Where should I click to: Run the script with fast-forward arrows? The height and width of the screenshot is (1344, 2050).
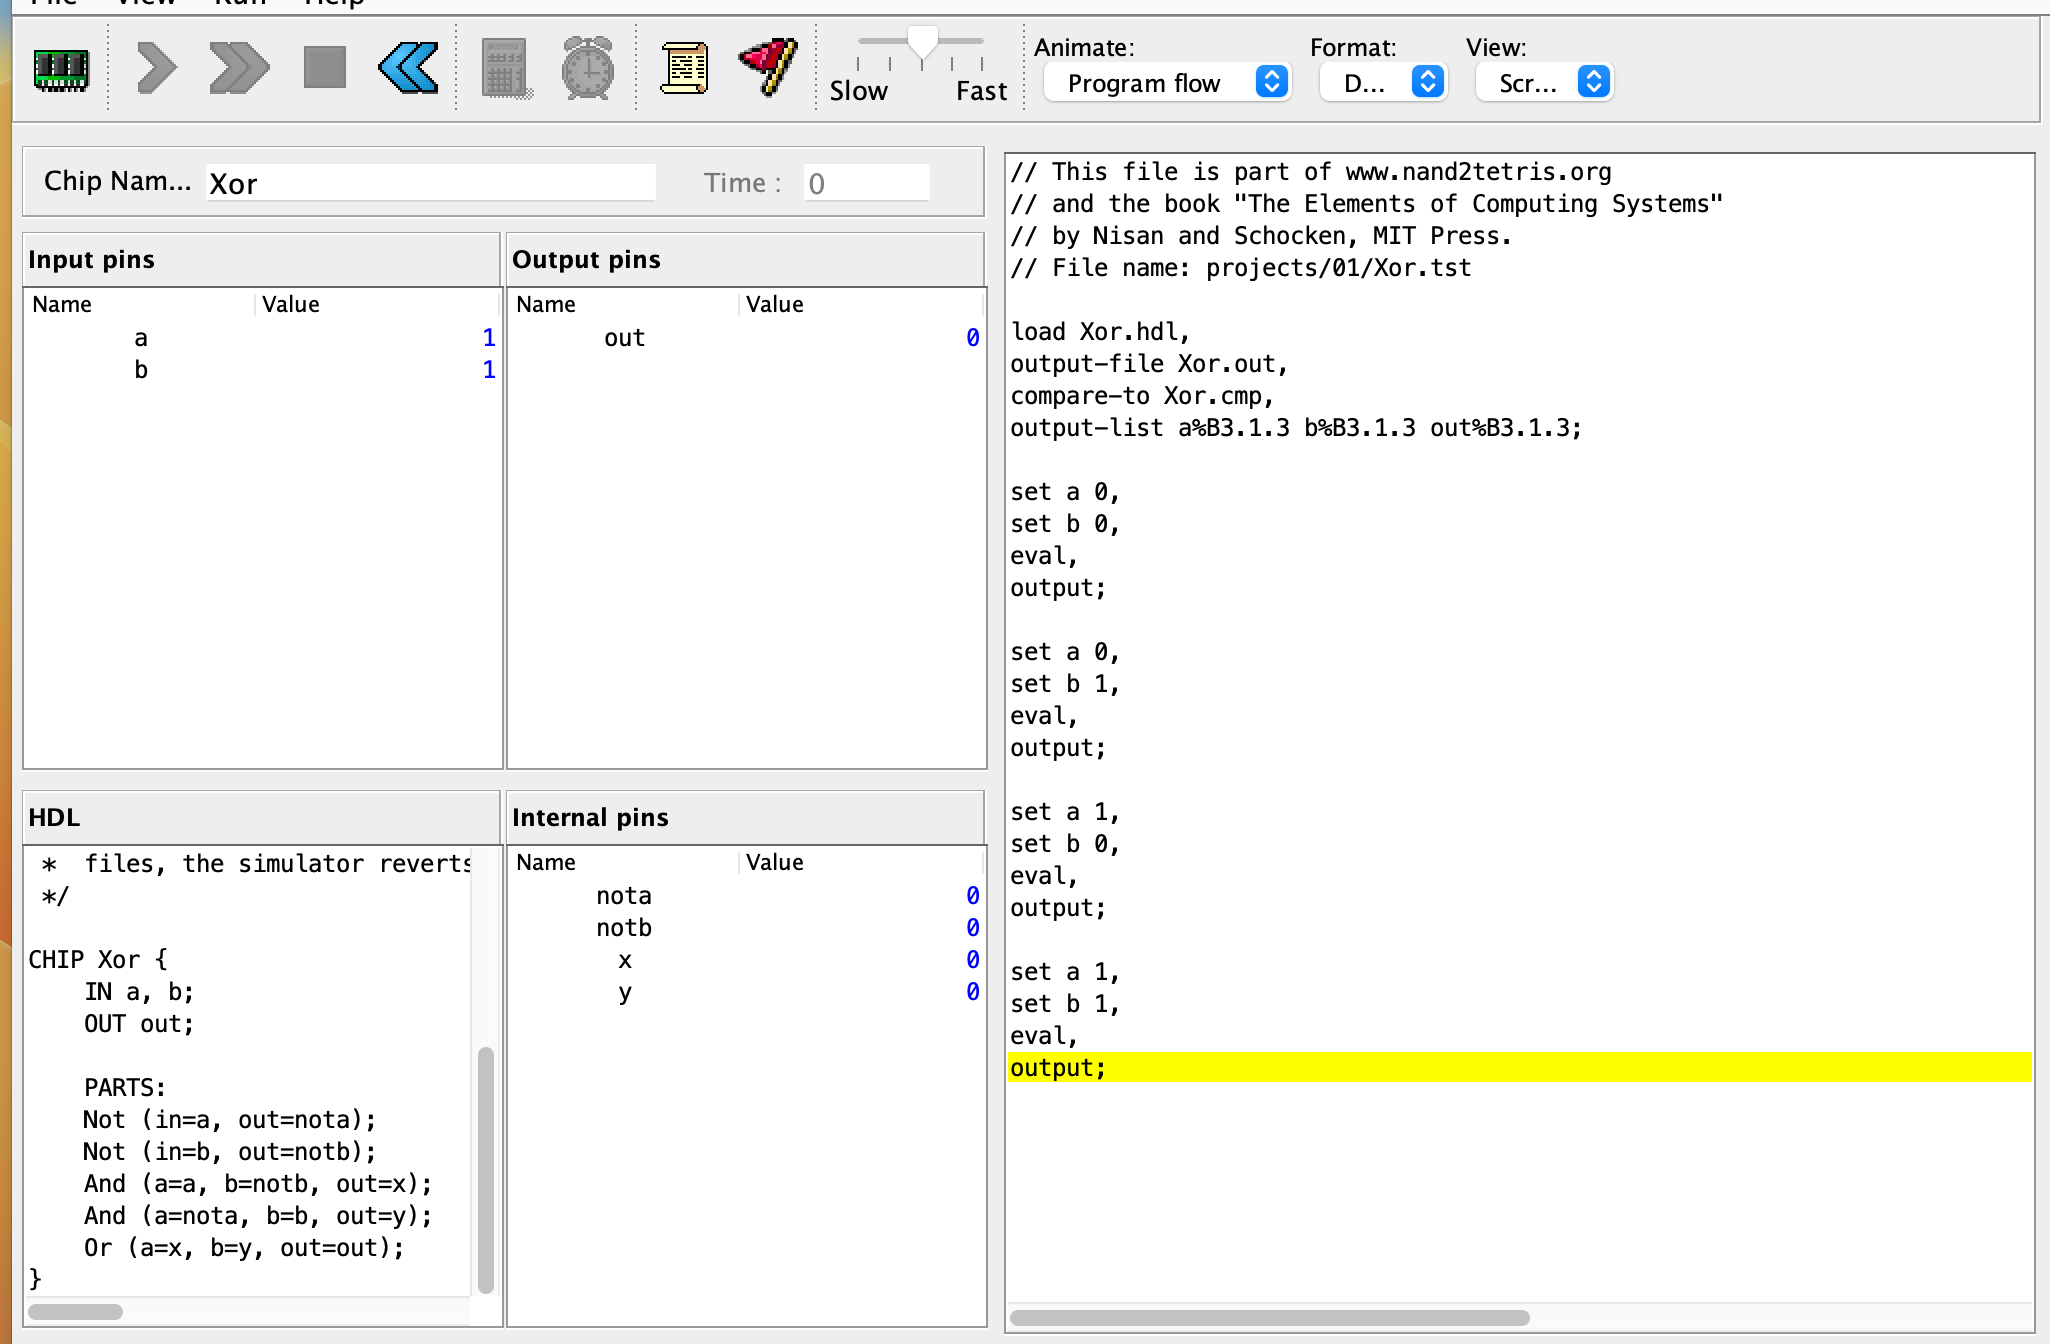click(x=239, y=68)
